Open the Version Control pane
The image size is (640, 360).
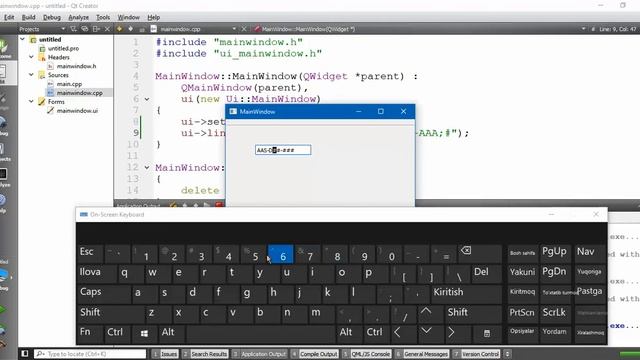[477, 354]
